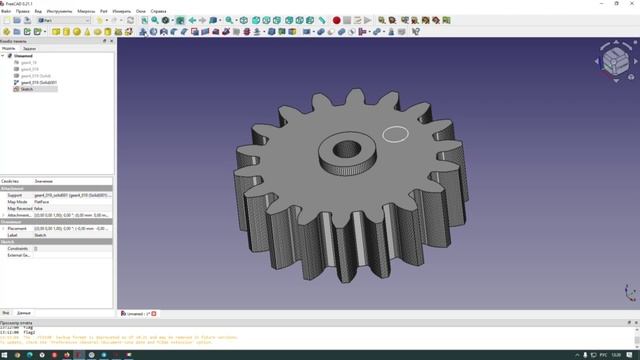
Task: Click the Check geometry icon
Action: coord(391,32)
